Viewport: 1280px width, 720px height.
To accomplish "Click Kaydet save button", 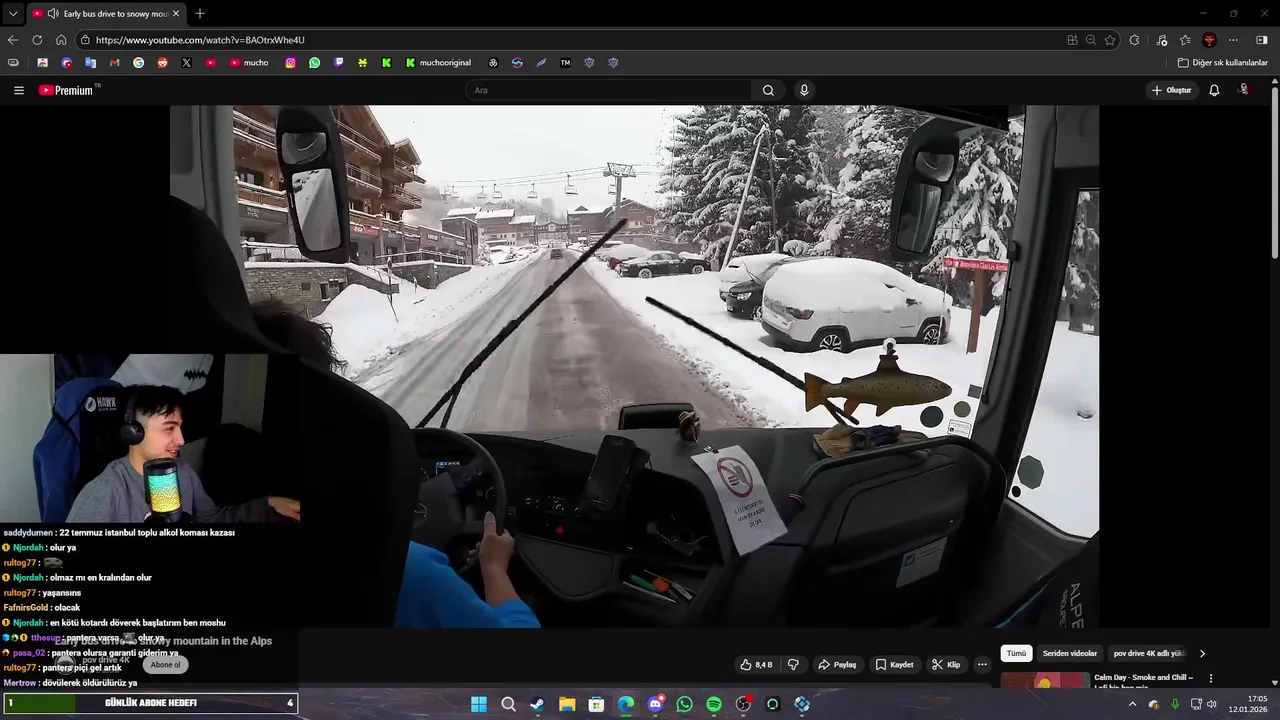I will 894,665.
